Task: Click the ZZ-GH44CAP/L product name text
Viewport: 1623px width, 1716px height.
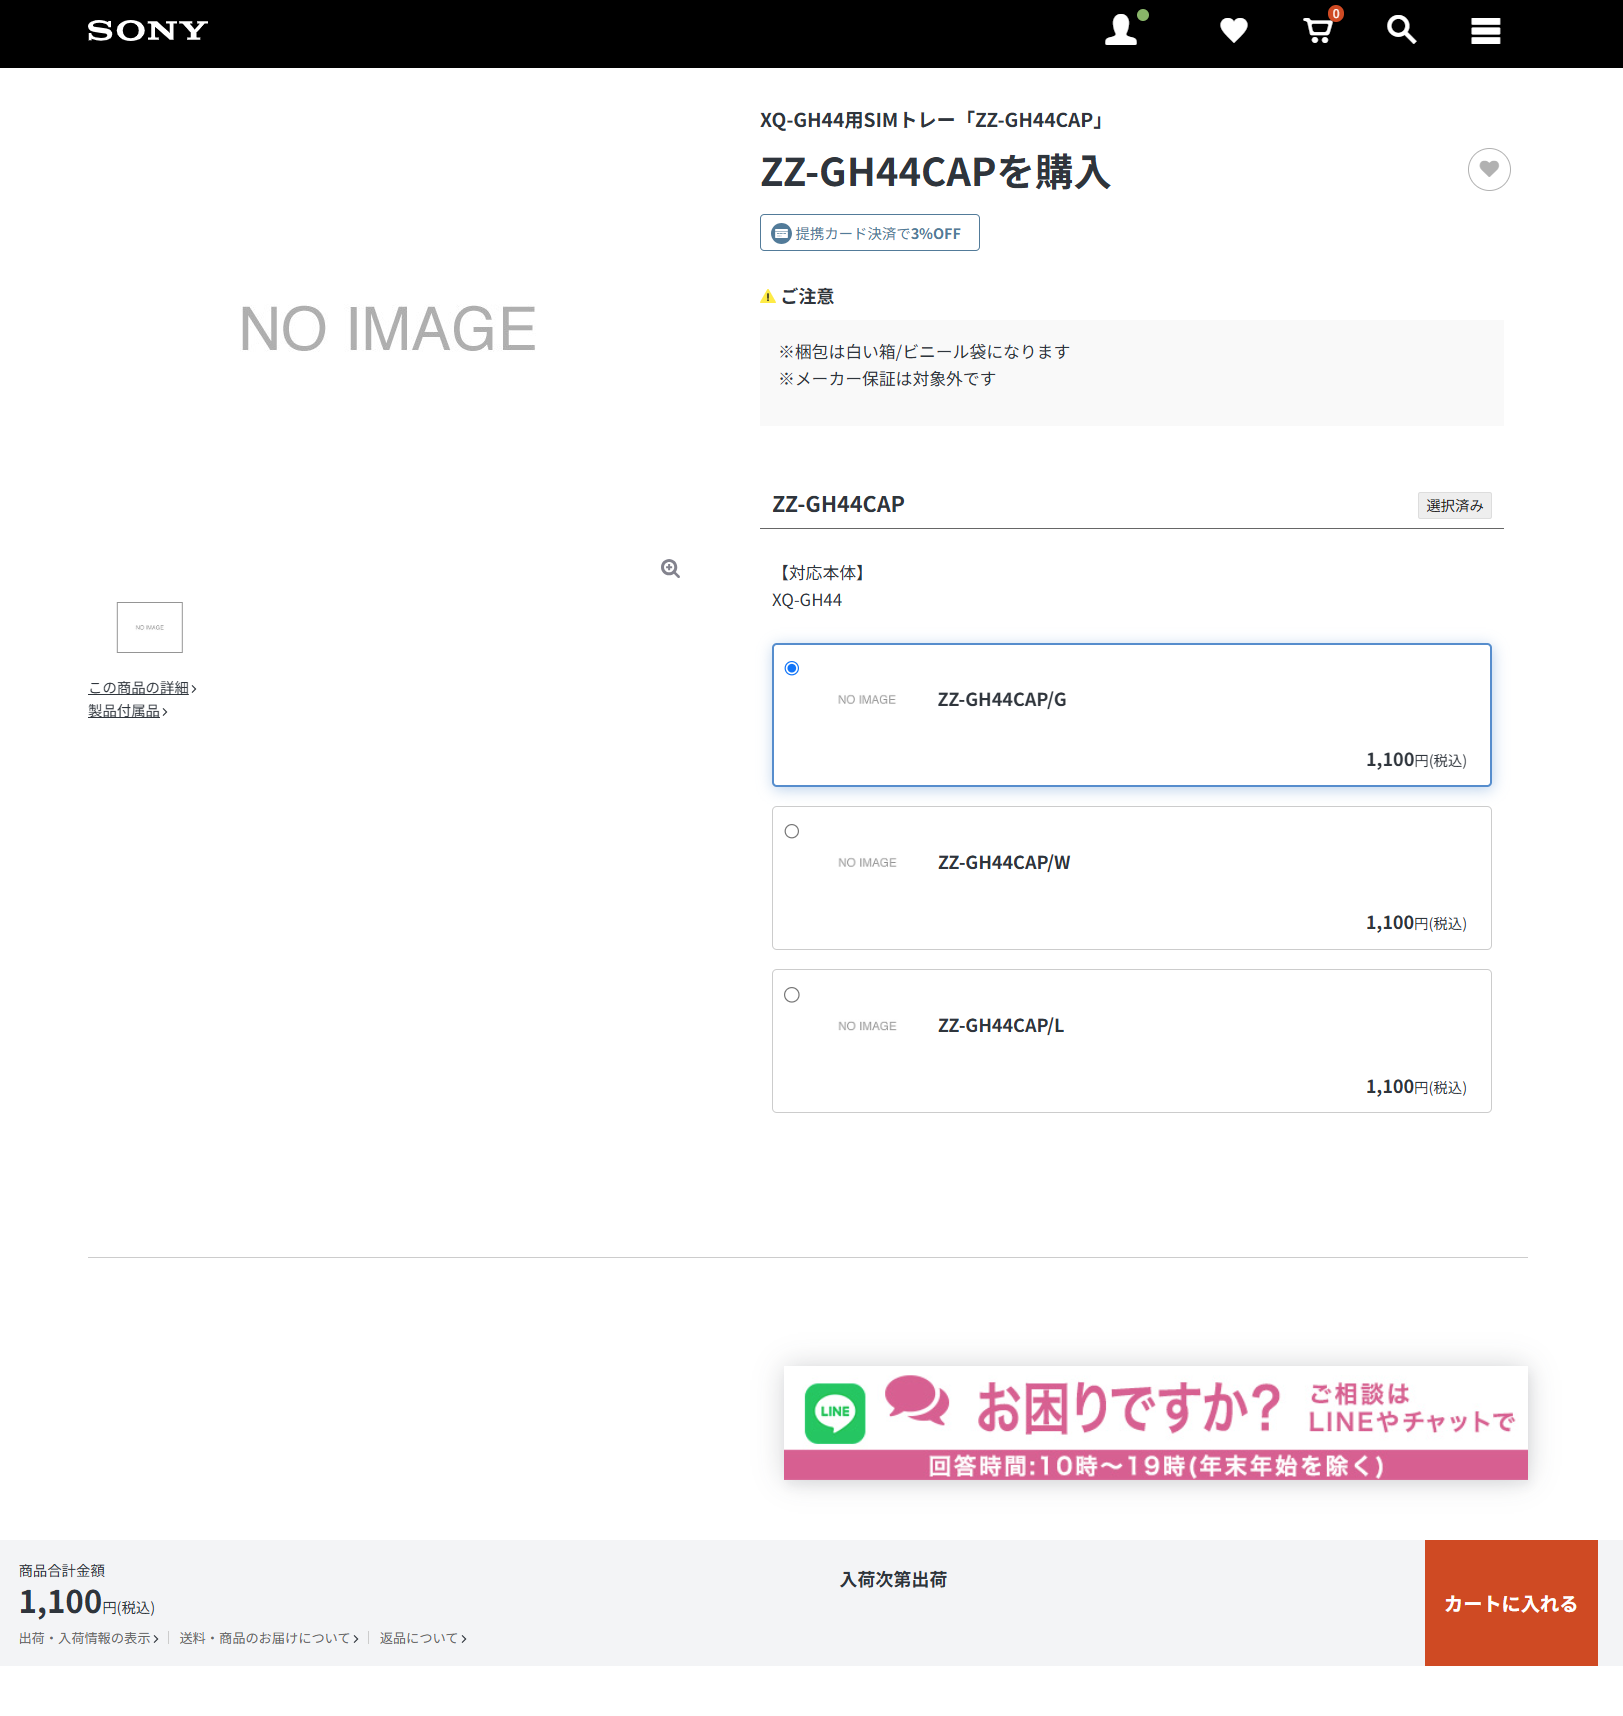Action: tap(1001, 1025)
